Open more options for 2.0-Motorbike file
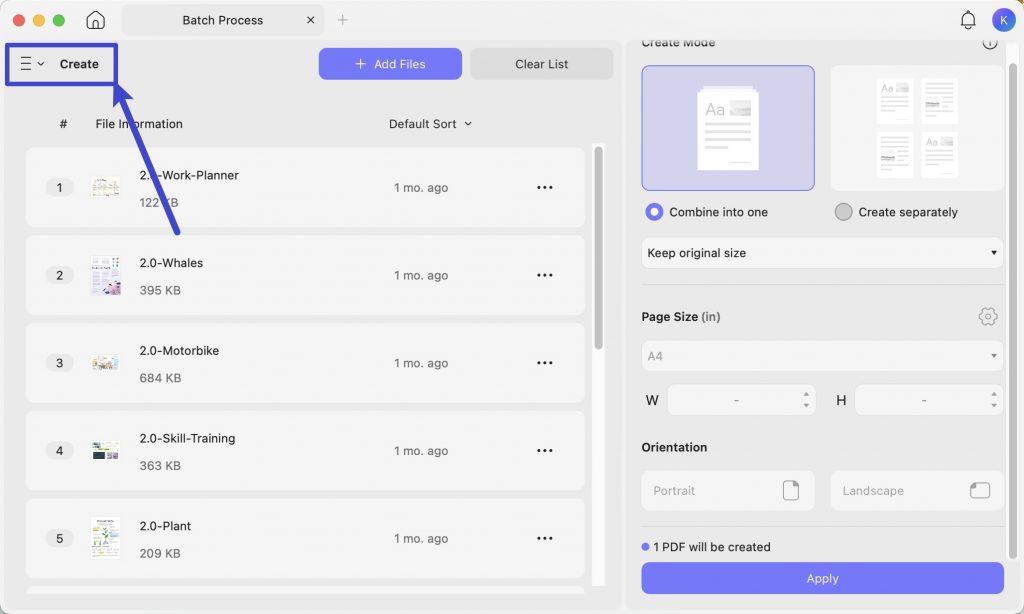 [x=545, y=363]
